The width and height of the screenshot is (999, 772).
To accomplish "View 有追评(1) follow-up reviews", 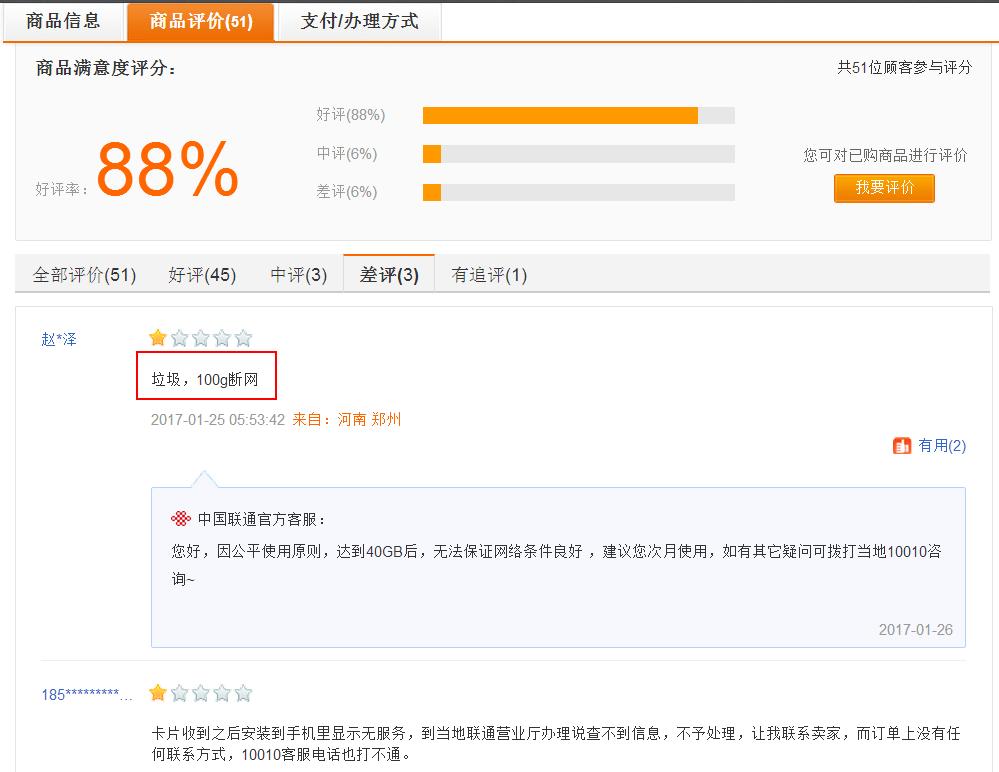I will (x=489, y=275).
